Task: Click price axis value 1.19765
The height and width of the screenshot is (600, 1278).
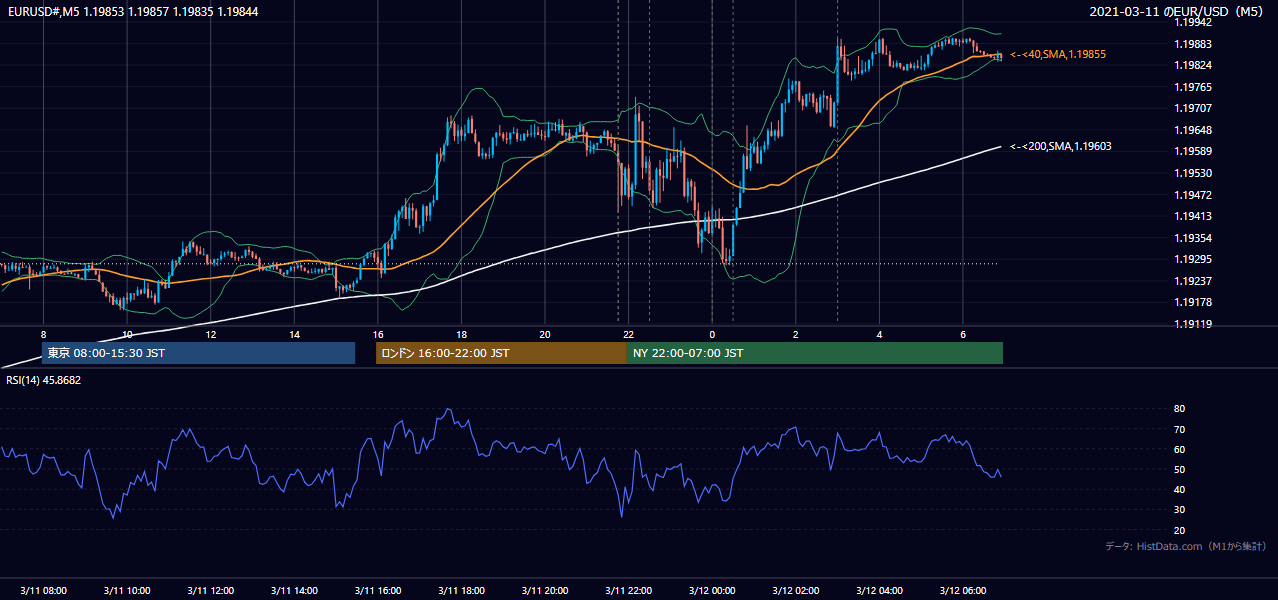Action: 1193,87
